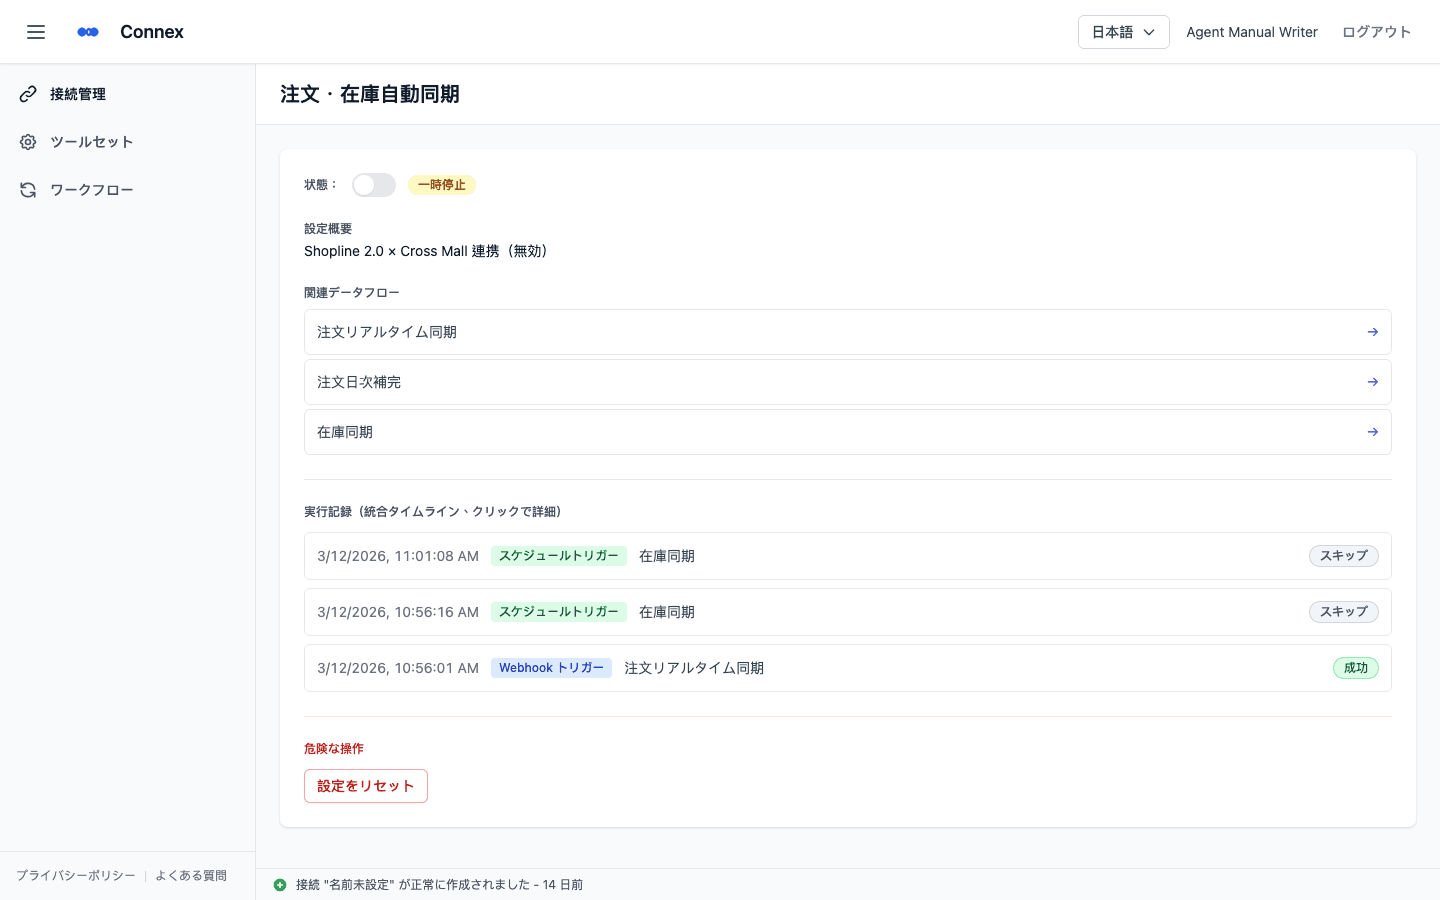Click the arrow icon on 注文日次補完 row
The width and height of the screenshot is (1440, 900).
[1373, 382]
